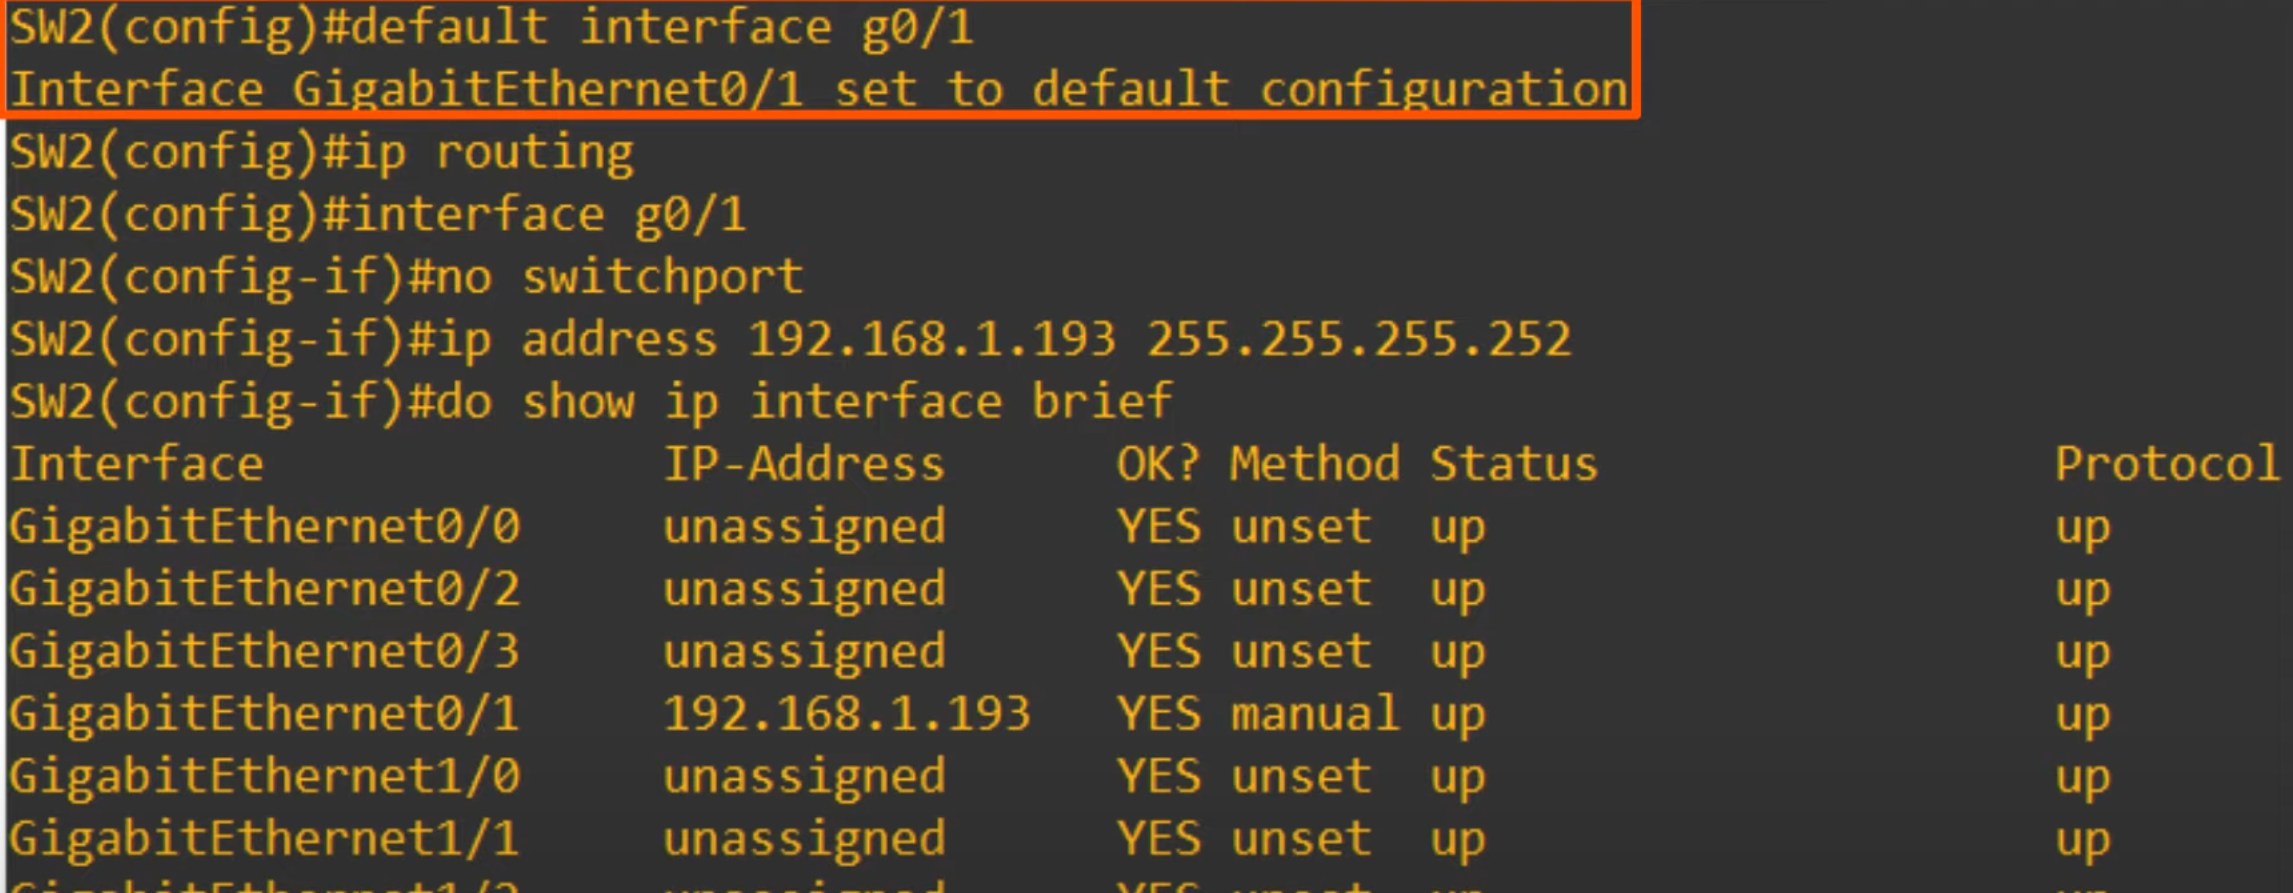The image size is (2293, 893).
Task: Select the GigabitEthernet1/1 interface name
Action: pyautogui.click(x=265, y=839)
